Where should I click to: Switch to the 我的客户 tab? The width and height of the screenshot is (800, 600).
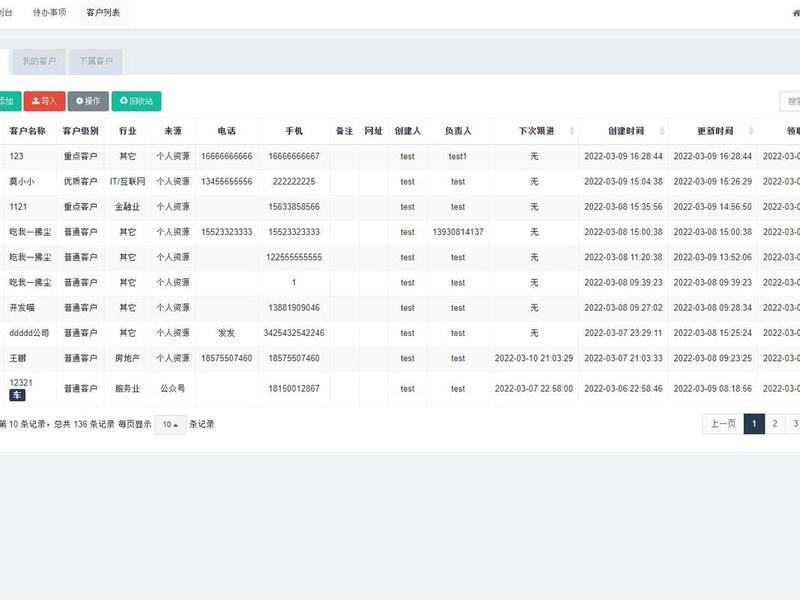39,61
